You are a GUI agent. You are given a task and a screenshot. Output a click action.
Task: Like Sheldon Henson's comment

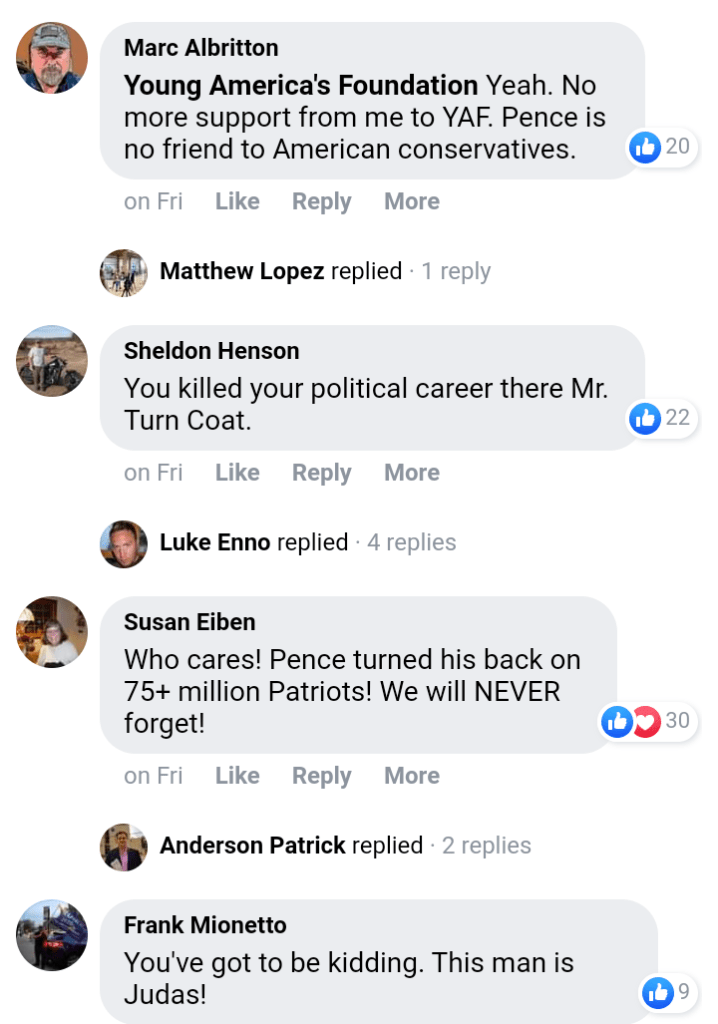(x=237, y=472)
